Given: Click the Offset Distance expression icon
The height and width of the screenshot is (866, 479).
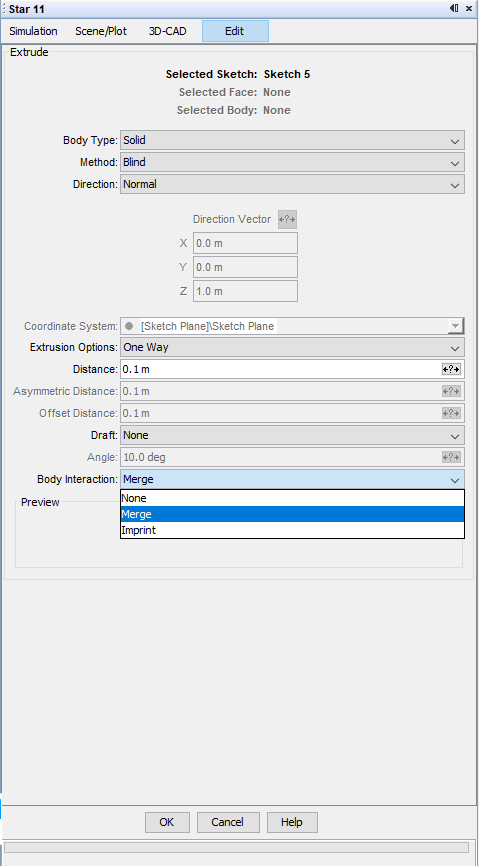Looking at the screenshot, I should pos(451,413).
